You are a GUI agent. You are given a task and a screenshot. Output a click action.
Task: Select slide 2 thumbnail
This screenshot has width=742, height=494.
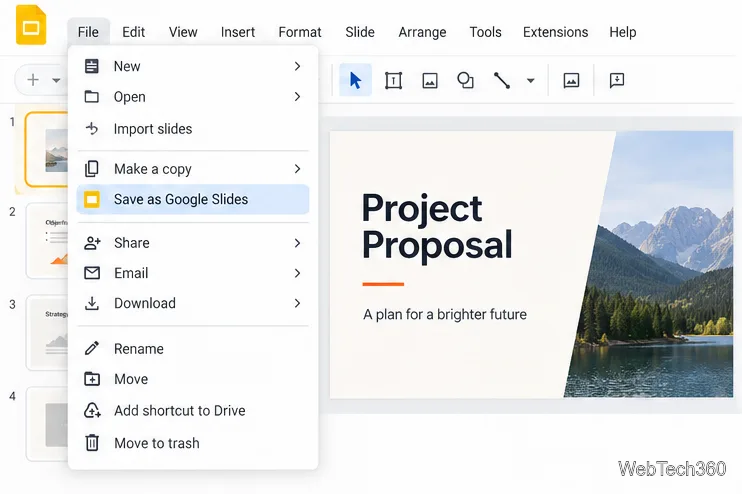47,240
